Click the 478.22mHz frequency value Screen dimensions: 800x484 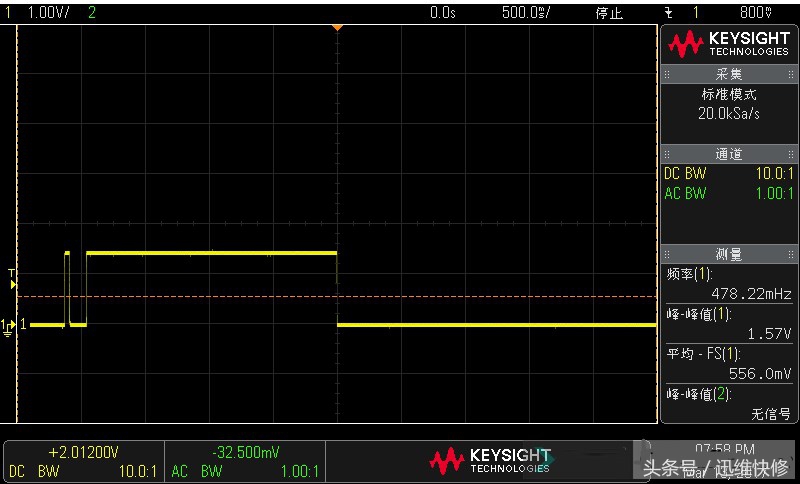pos(751,294)
